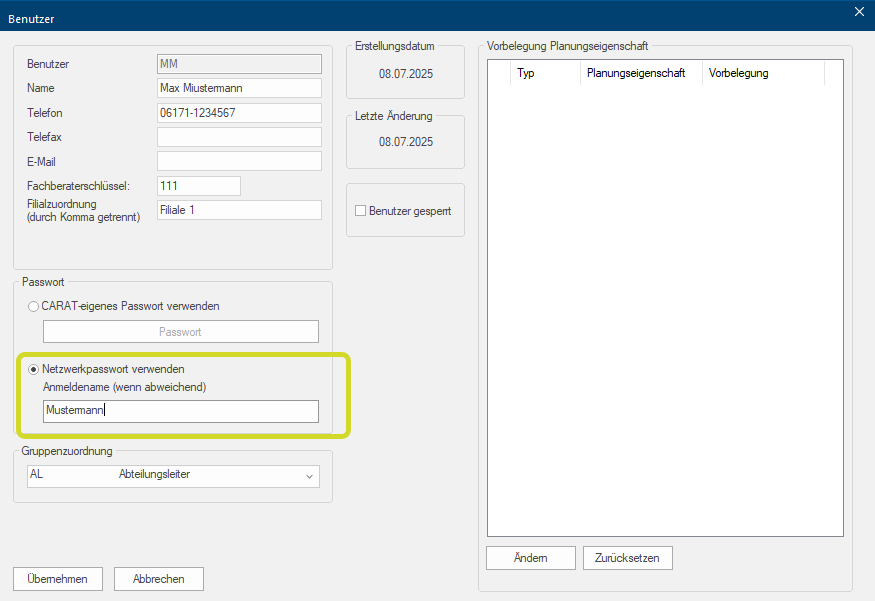Click the empty E-Mail field
Screen dimensions: 875x601
click(x=239, y=161)
